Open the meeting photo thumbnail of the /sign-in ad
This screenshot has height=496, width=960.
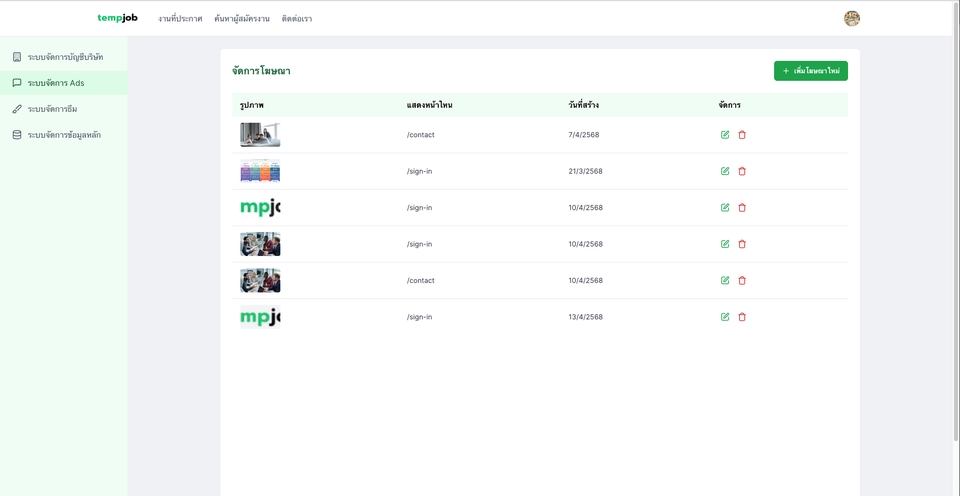click(260, 244)
